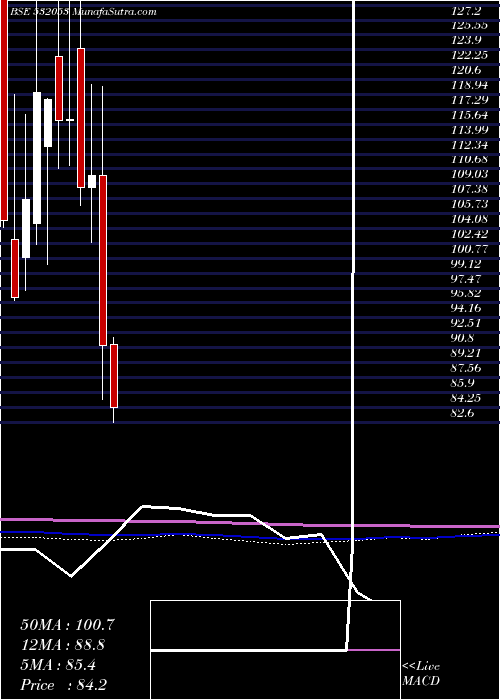Click the 127.2 price axis label
This screenshot has width=500, height=700.
(x=467, y=11)
